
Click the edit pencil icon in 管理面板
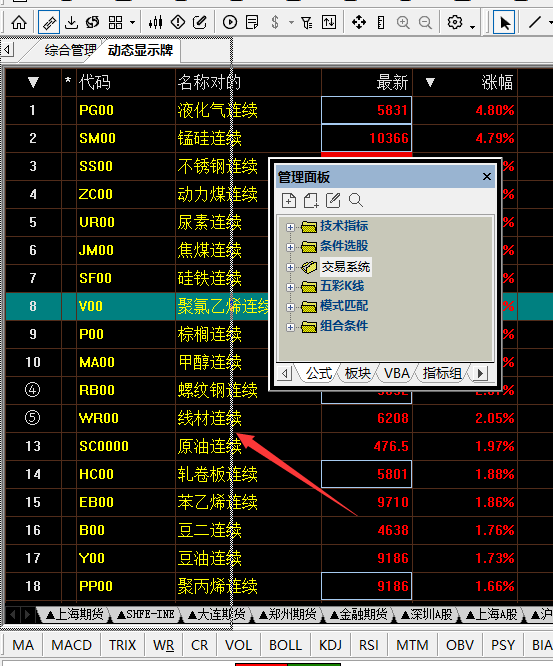333,200
